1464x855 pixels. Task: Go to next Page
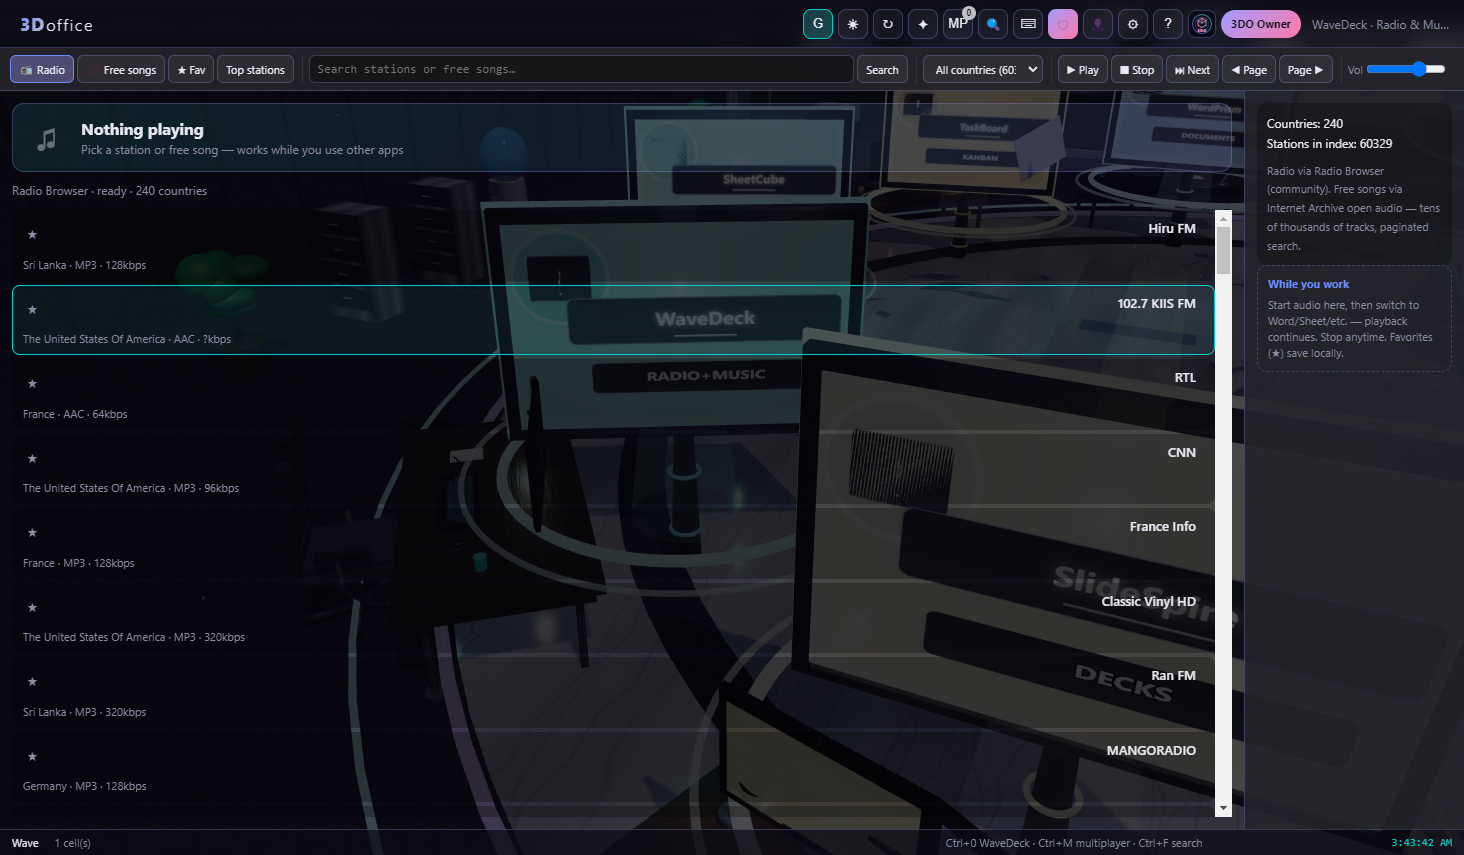pyautogui.click(x=1305, y=69)
